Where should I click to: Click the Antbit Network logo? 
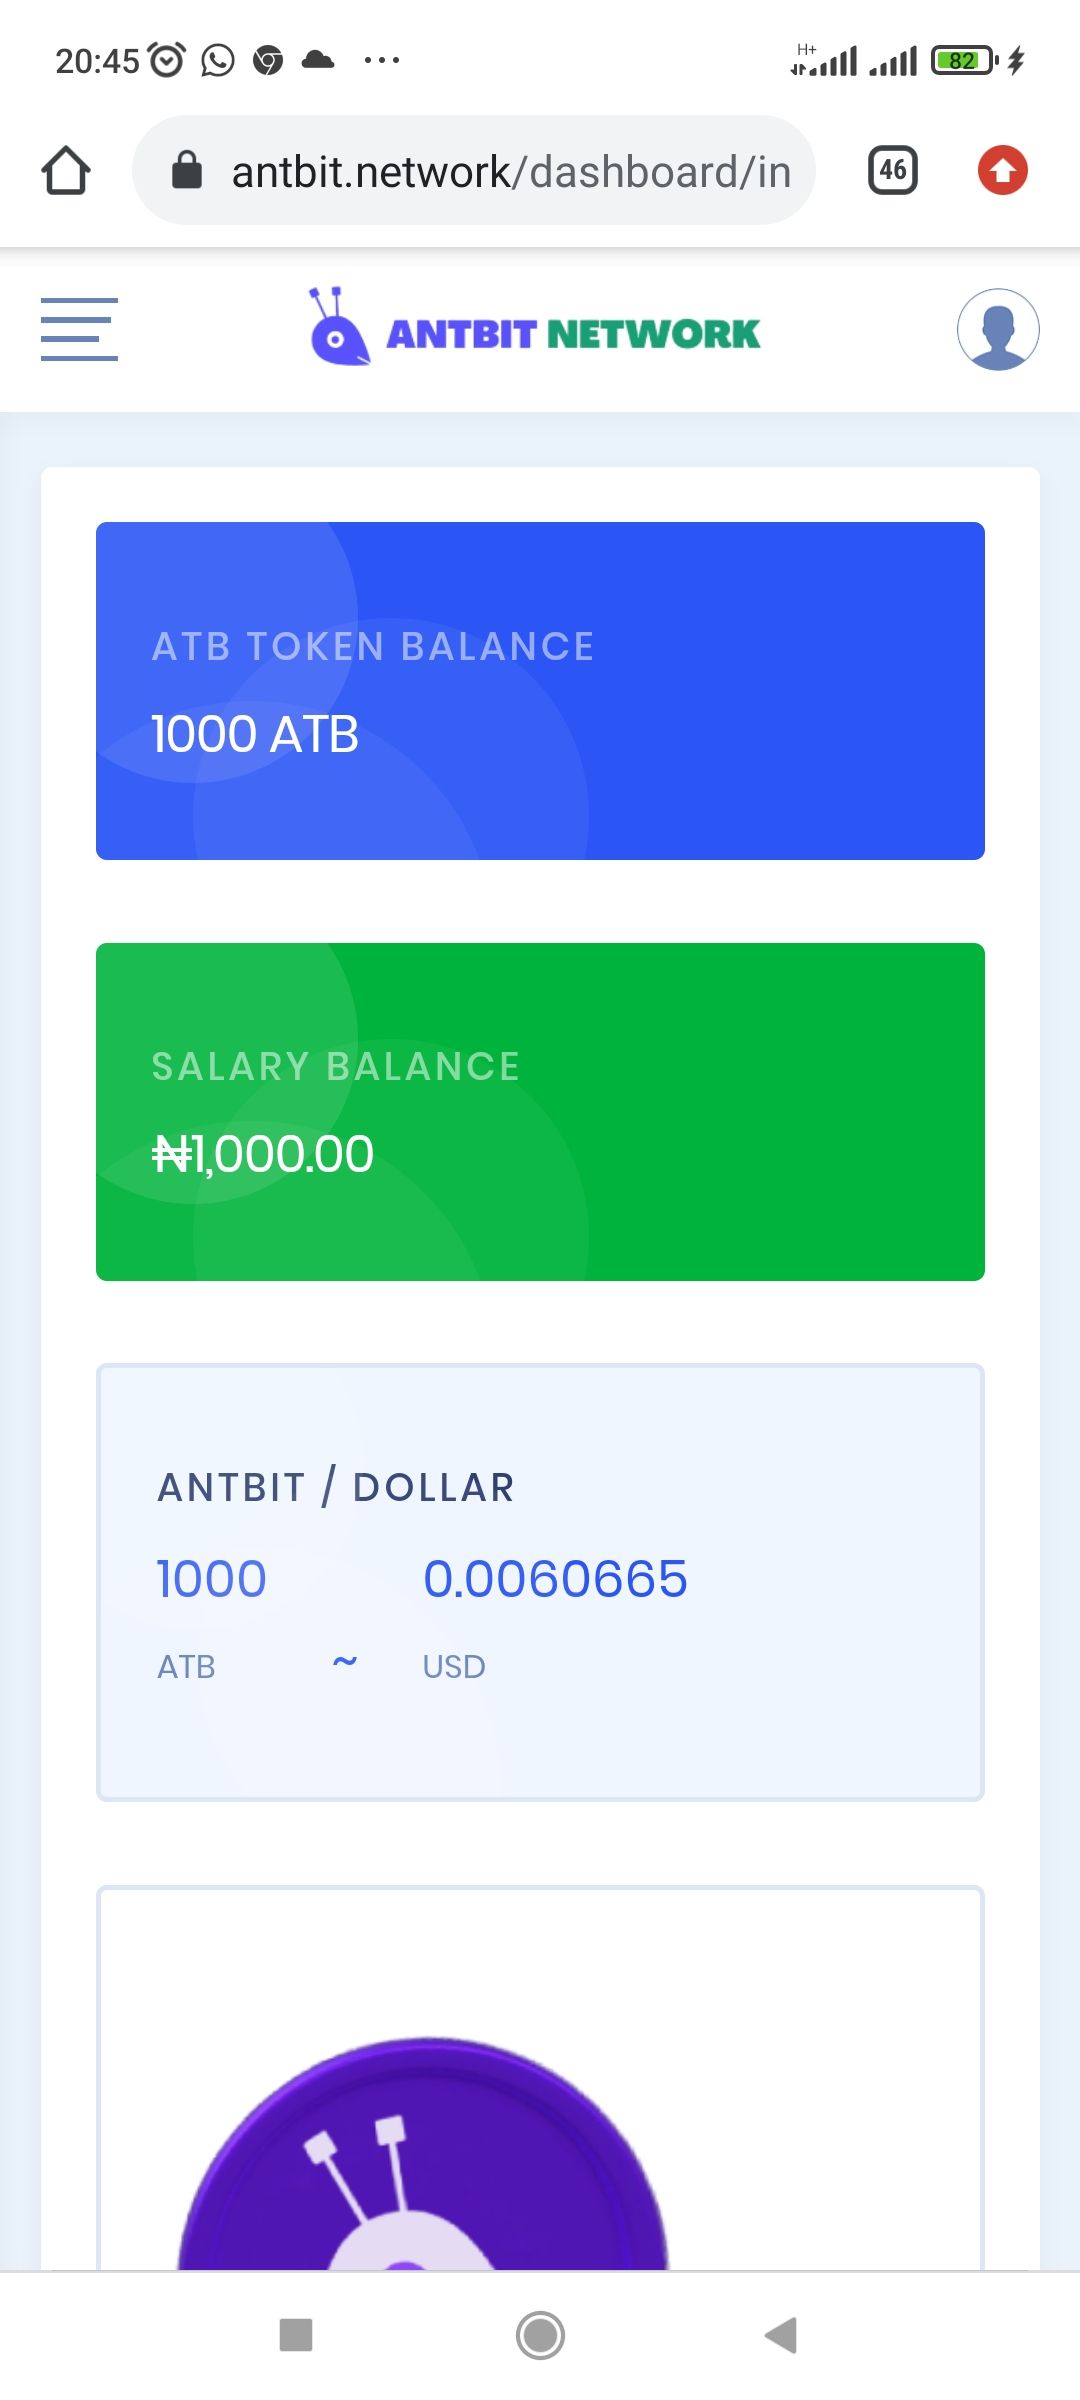coord(535,330)
